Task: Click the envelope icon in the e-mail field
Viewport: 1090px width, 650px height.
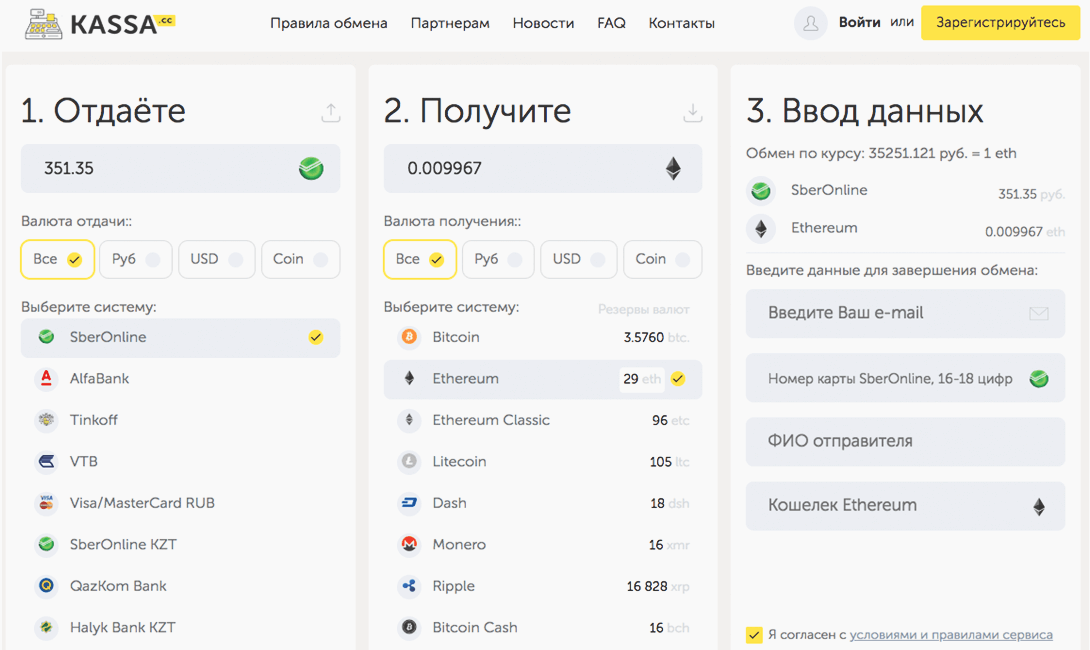Action: 1039,314
